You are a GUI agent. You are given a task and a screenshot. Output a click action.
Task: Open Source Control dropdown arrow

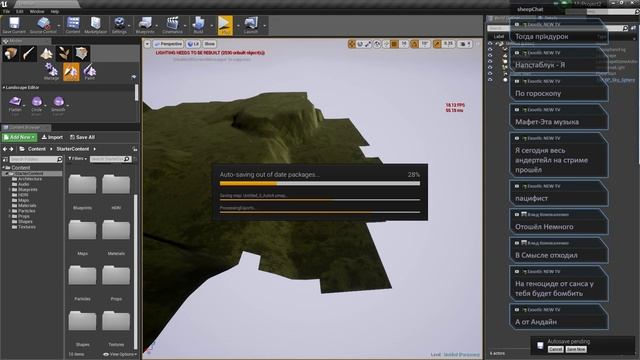point(60,25)
